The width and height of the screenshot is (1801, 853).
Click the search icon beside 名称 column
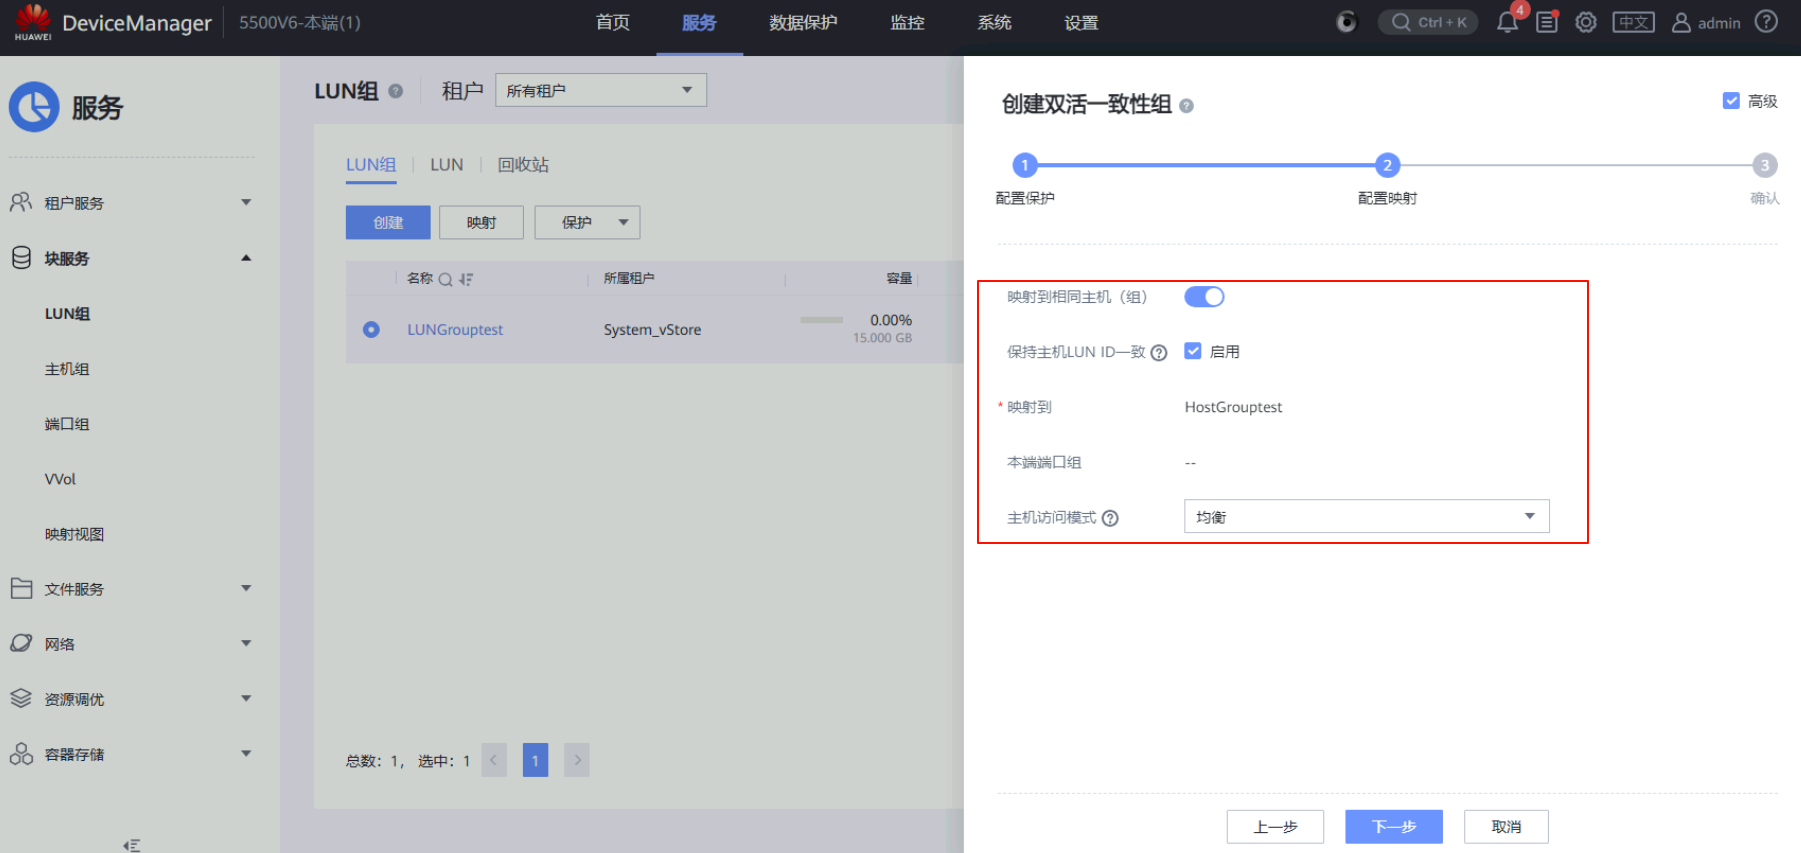(446, 279)
